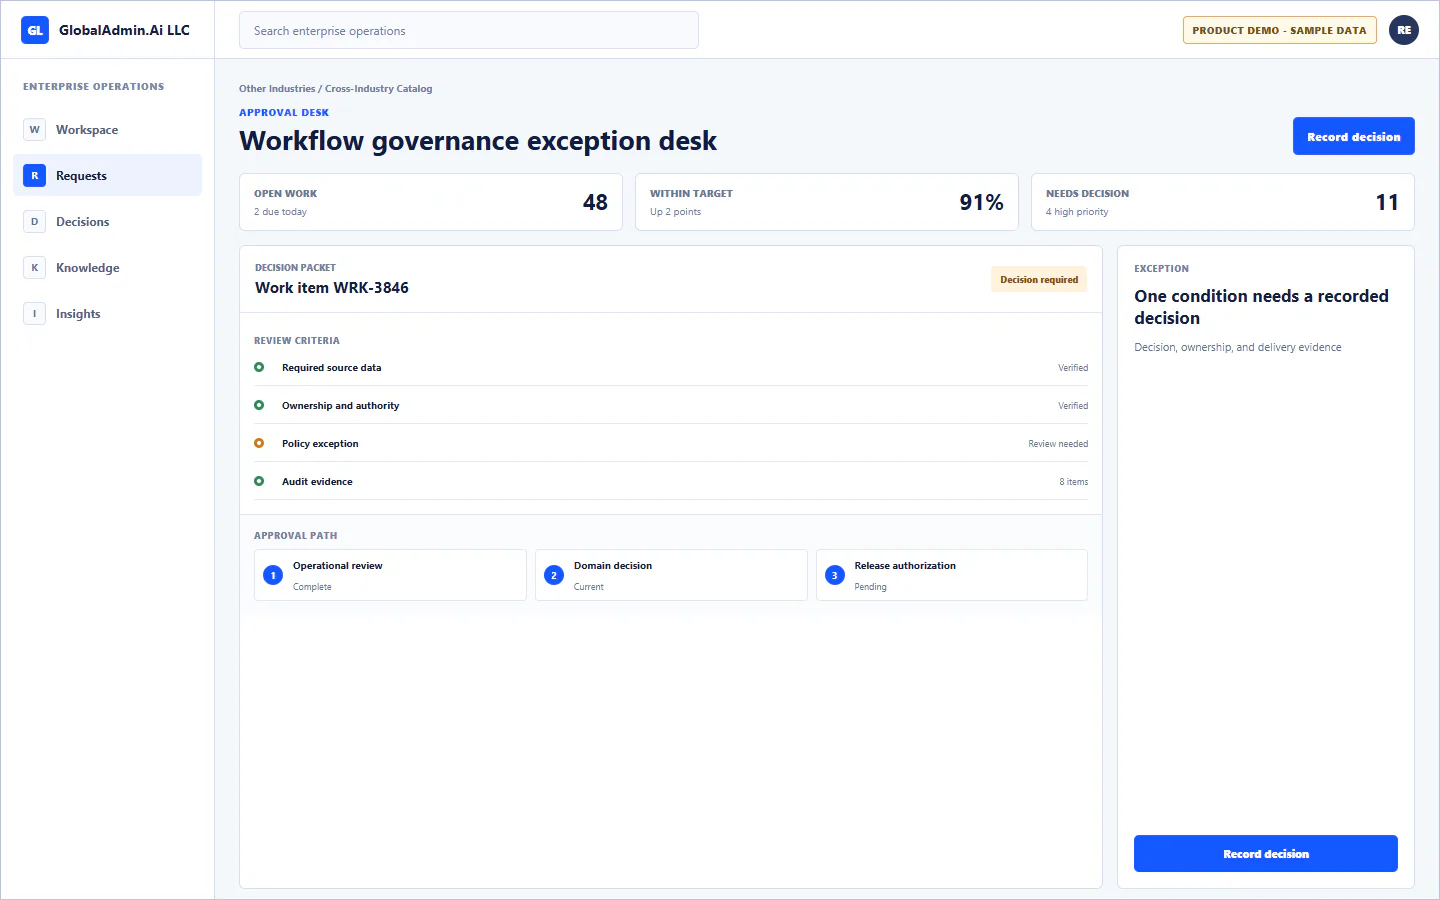Click the D icon beside Decisions
The image size is (1440, 900).
pyautogui.click(x=35, y=222)
